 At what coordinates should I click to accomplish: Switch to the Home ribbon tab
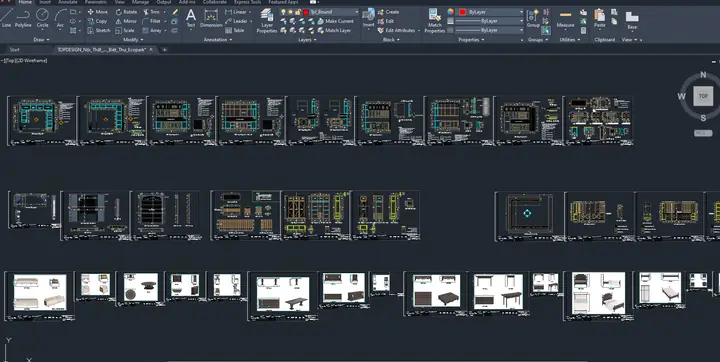click(25, 2)
